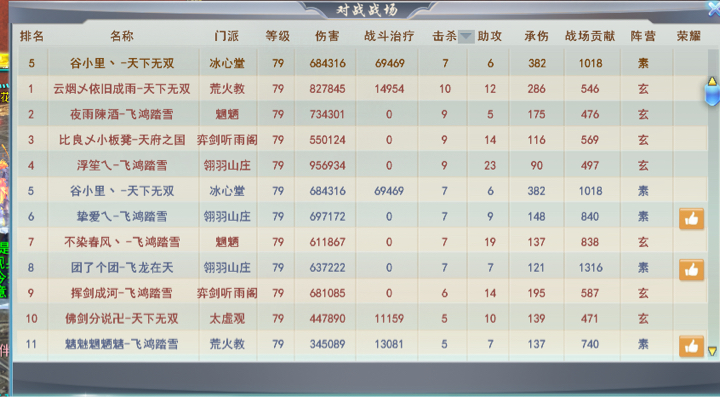Click the 助攻 column header

[x=489, y=36]
